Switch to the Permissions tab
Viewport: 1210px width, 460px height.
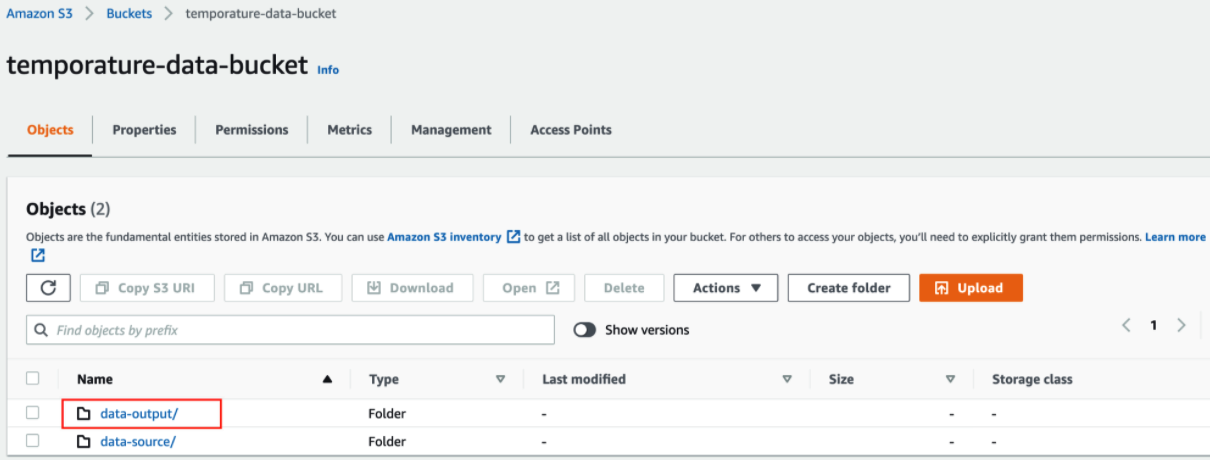pyautogui.click(x=252, y=130)
